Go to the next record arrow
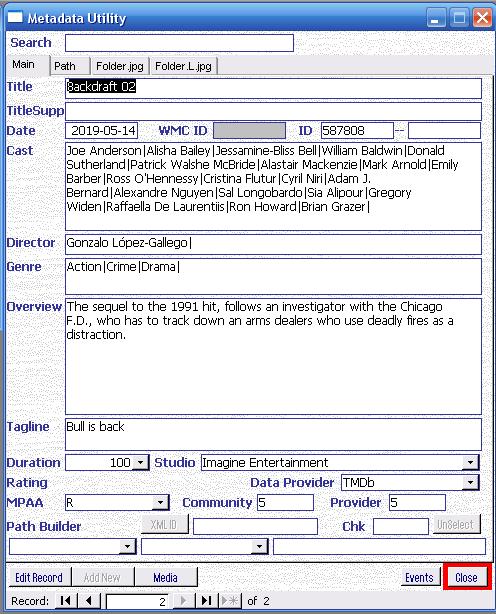Viewport: 496px width, 614px height. pyautogui.click(x=183, y=601)
